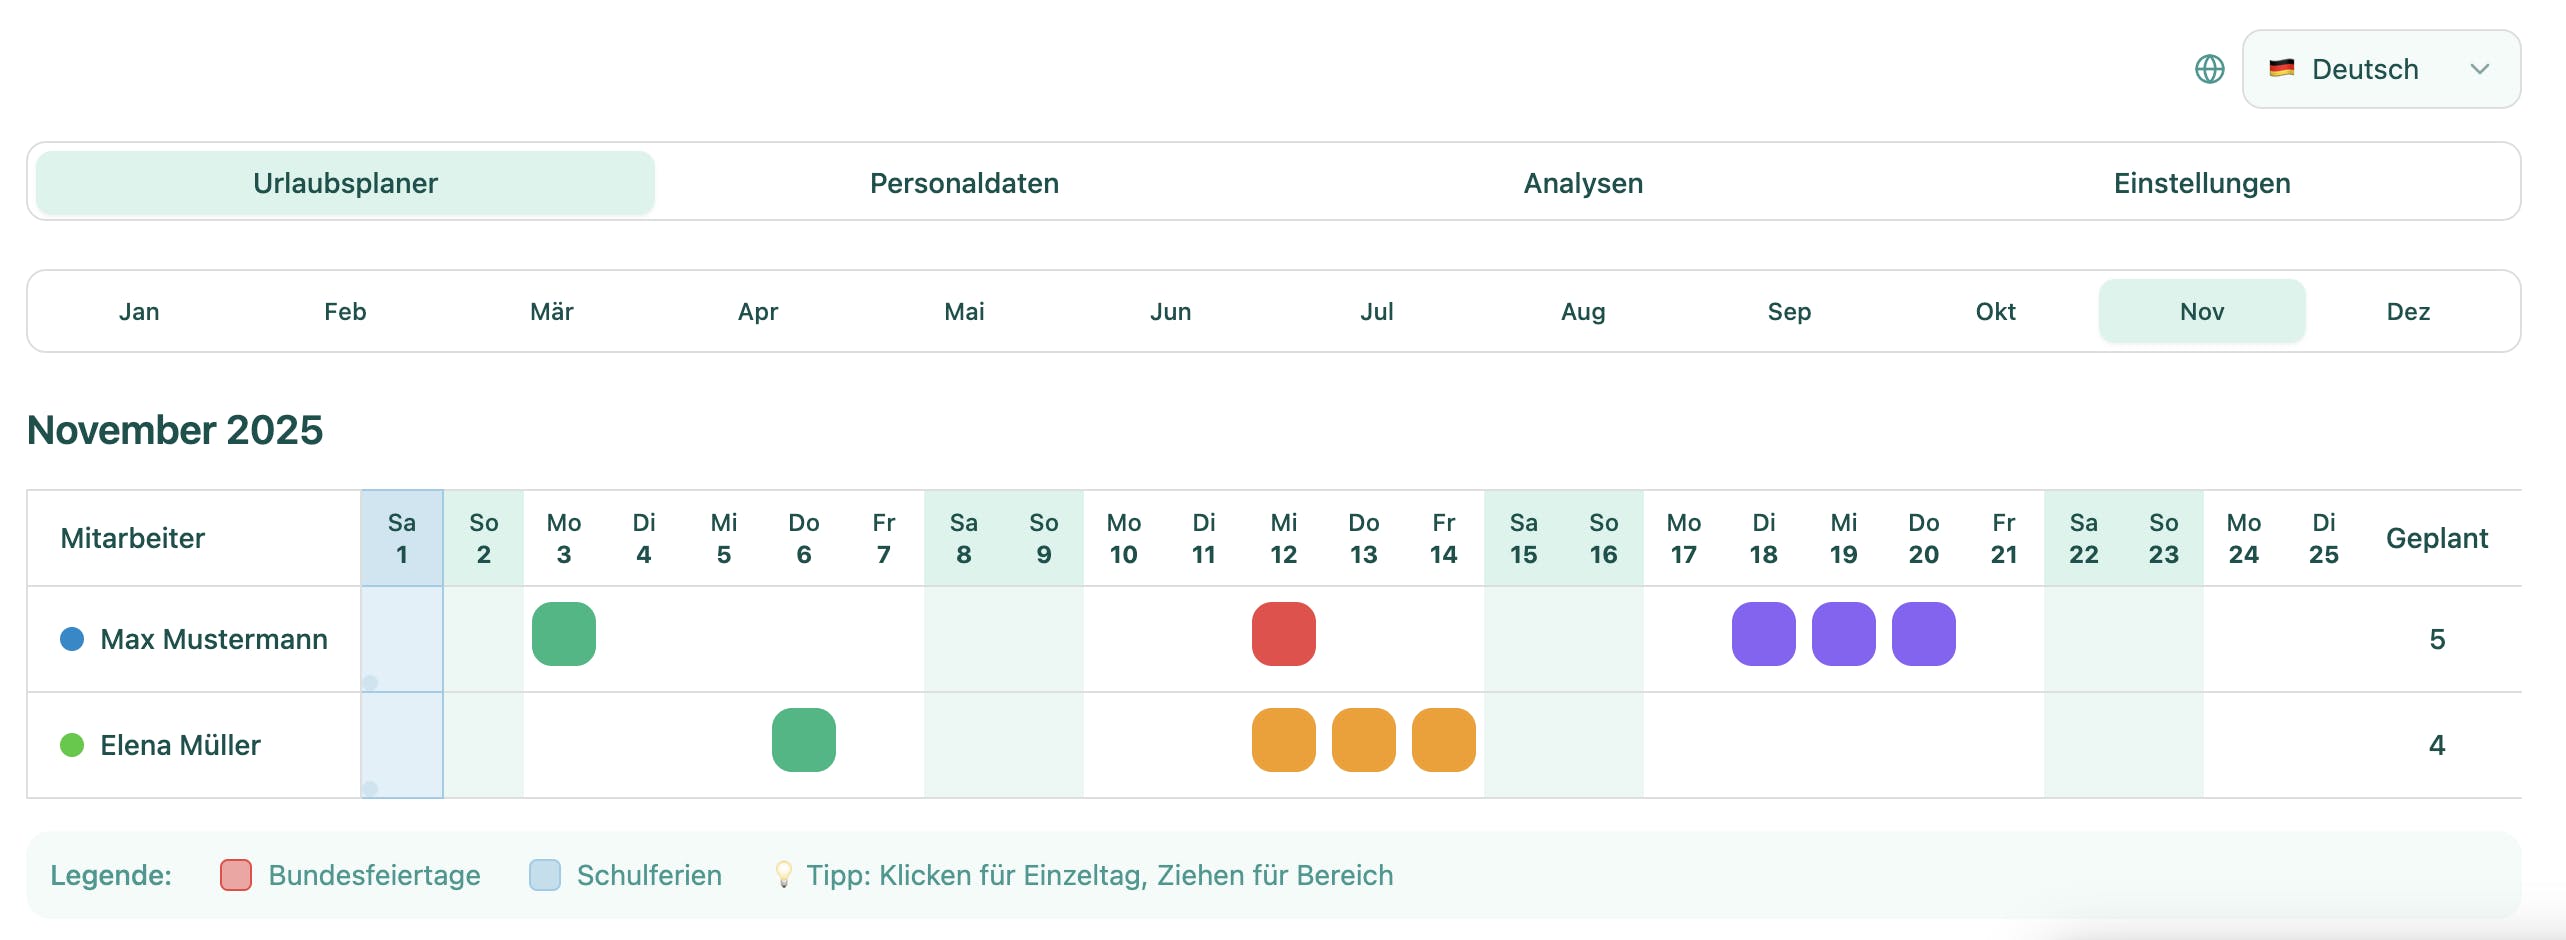The height and width of the screenshot is (940, 2566).
Task: Select Juli in the month bar
Action: pyautogui.click(x=1377, y=311)
